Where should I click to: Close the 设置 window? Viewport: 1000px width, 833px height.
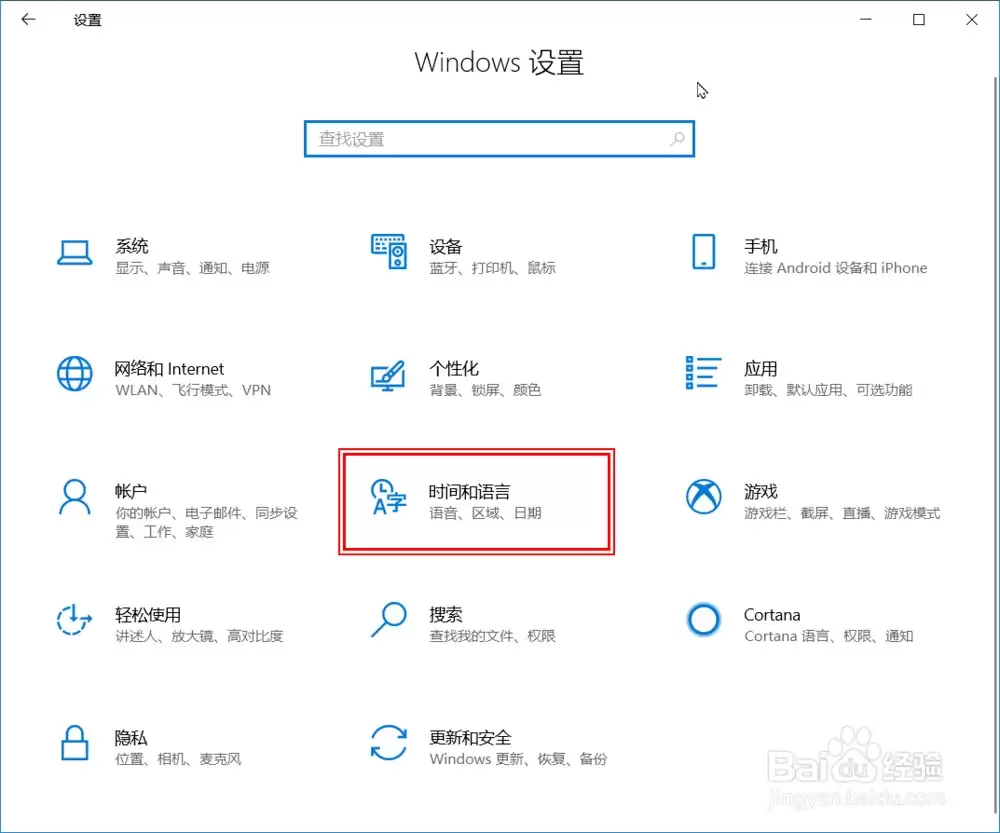click(x=971, y=20)
